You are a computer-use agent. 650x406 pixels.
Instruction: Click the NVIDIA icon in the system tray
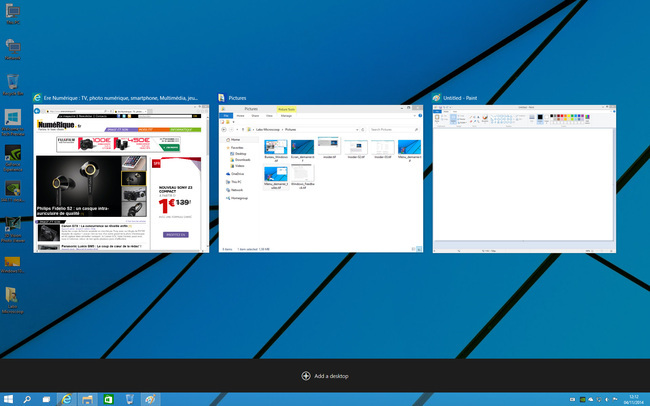tap(582, 399)
